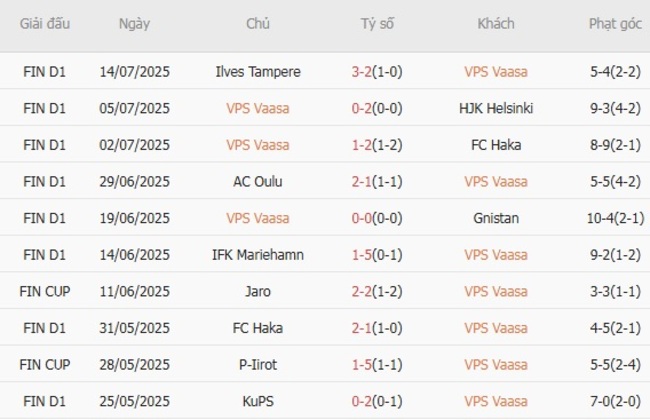Click the 3-2 score against Ilves Tampere

coord(363,72)
